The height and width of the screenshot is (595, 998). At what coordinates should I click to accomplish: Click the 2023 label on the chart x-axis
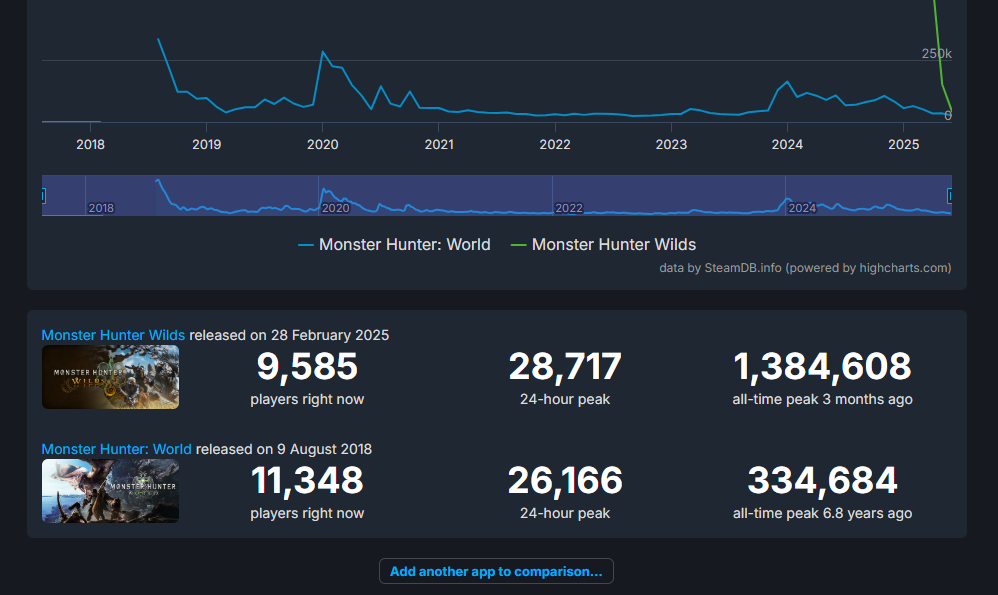(671, 144)
